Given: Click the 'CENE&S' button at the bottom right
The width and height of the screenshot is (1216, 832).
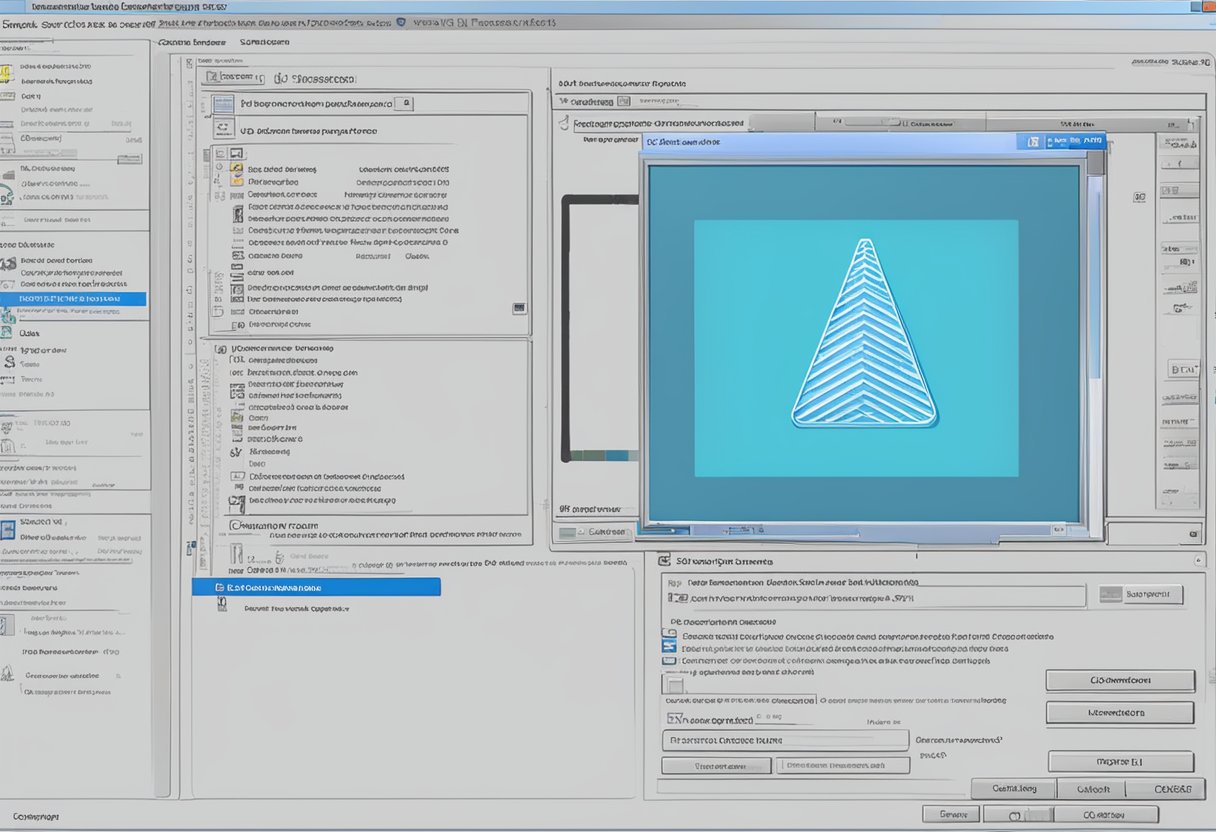Looking at the screenshot, I should point(1171,789).
